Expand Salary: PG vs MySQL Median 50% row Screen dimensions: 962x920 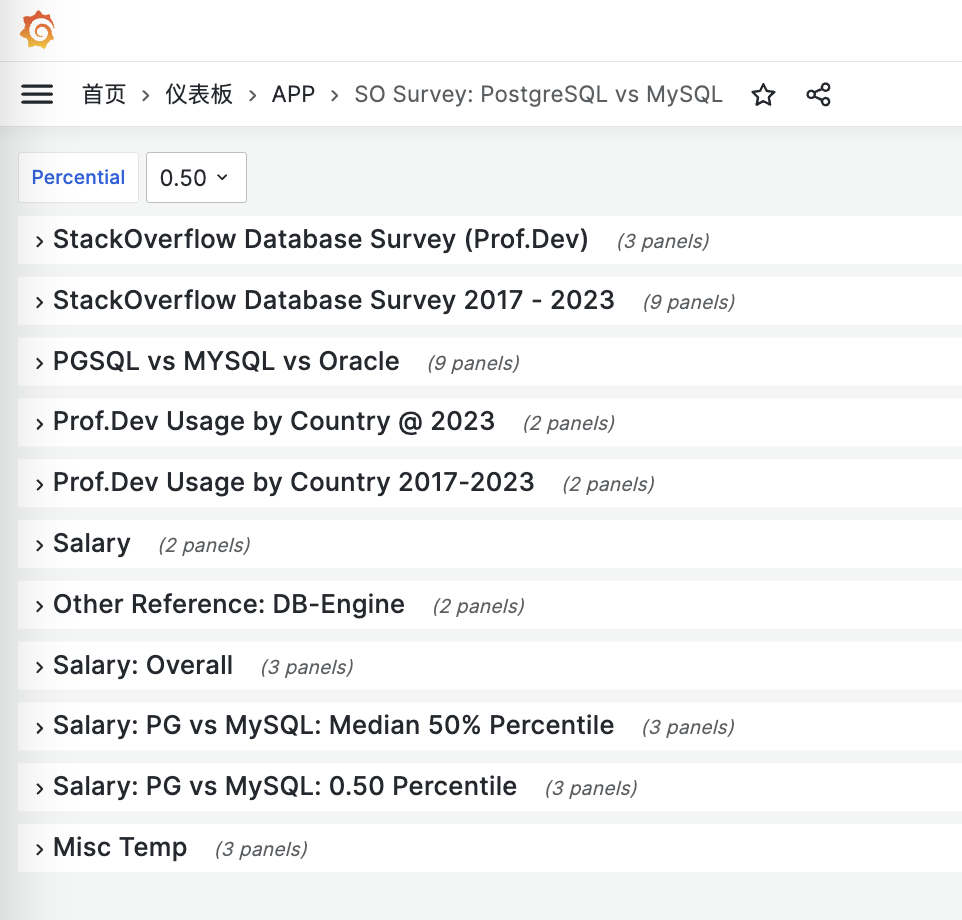point(333,726)
